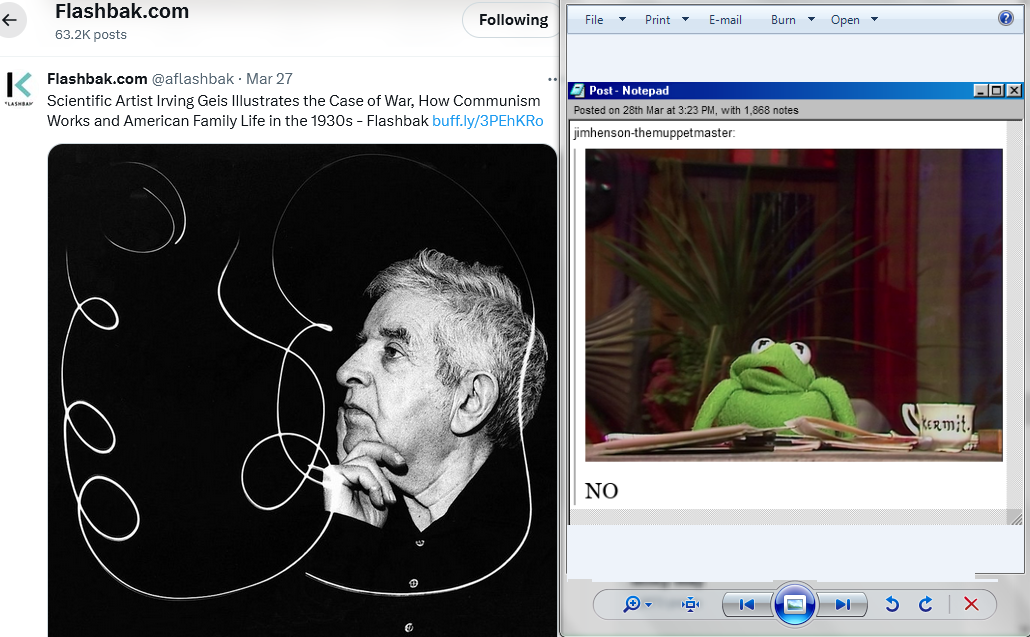Screen dimensions: 1030x637
Task: Click the Flashbak profile avatar logo
Action: point(19,89)
